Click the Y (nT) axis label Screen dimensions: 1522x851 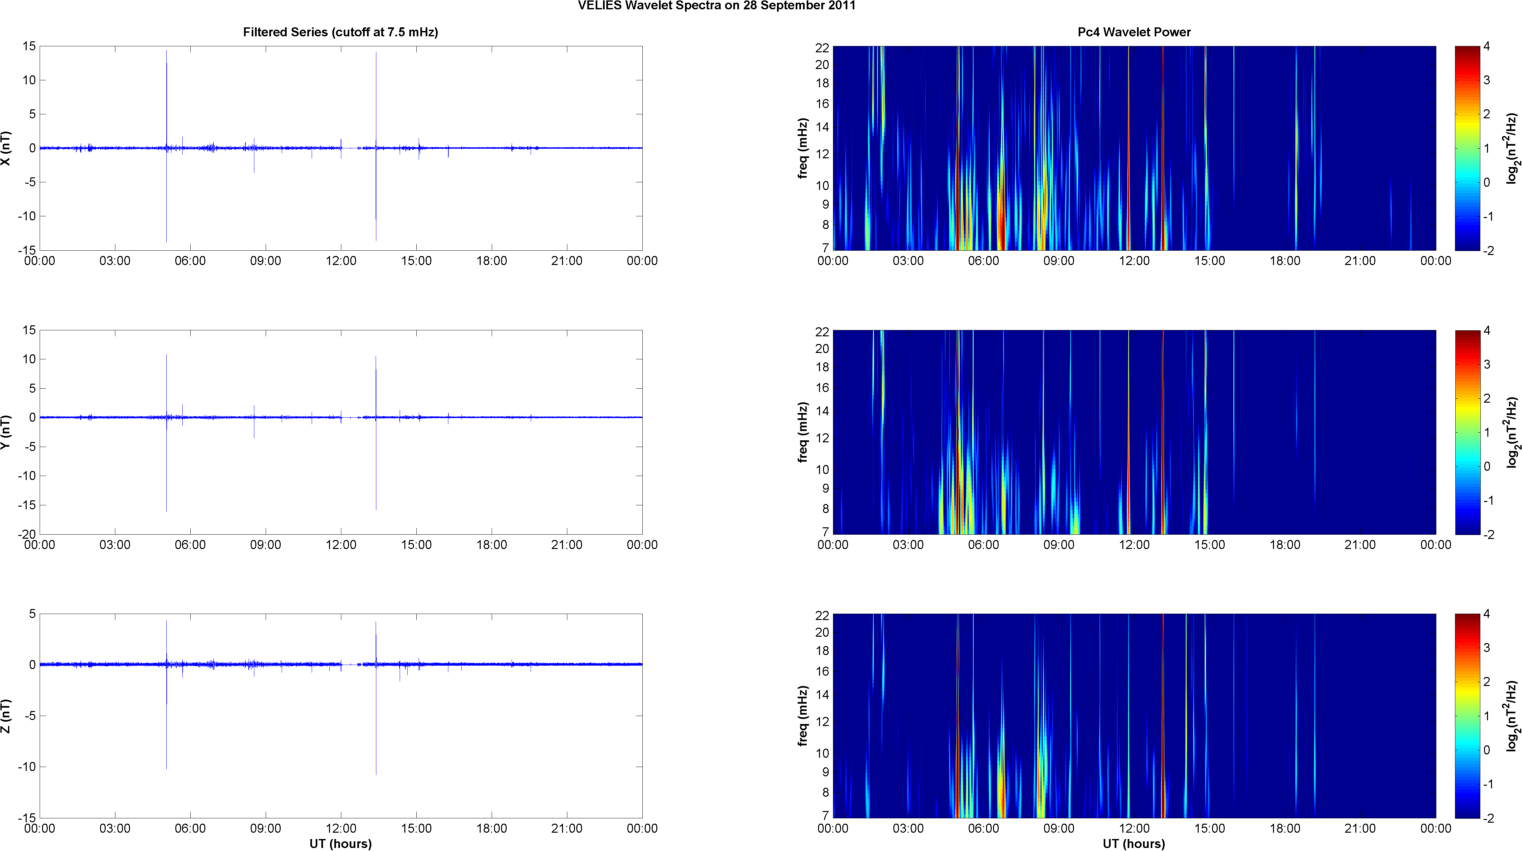click(x=6, y=431)
